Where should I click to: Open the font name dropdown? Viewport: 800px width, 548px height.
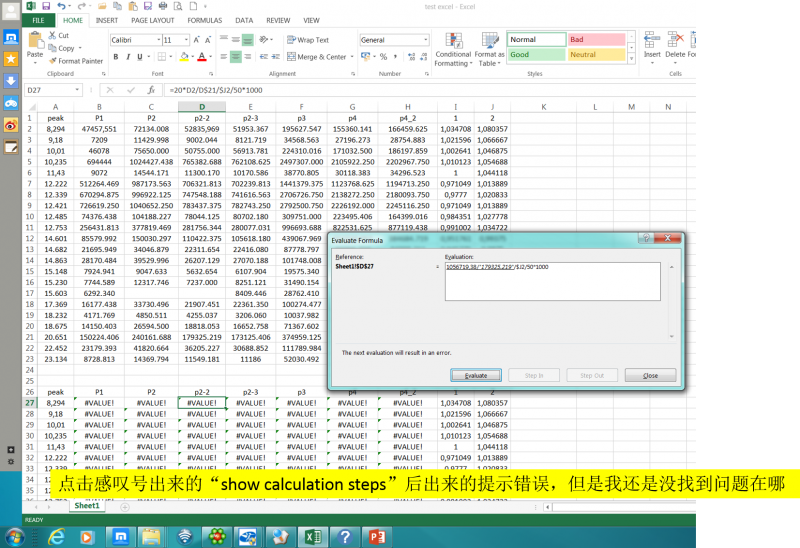pyautogui.click(x=159, y=40)
